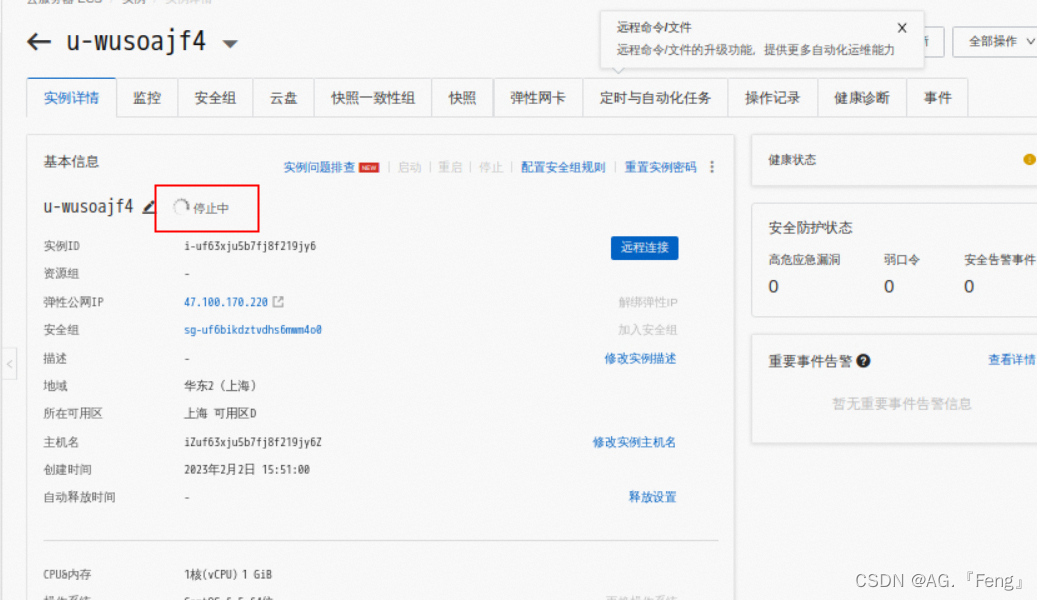Image resolution: width=1037 pixels, height=600 pixels.
Task: Select region text 华东2（上海）
Action: pyautogui.click(x=220, y=386)
